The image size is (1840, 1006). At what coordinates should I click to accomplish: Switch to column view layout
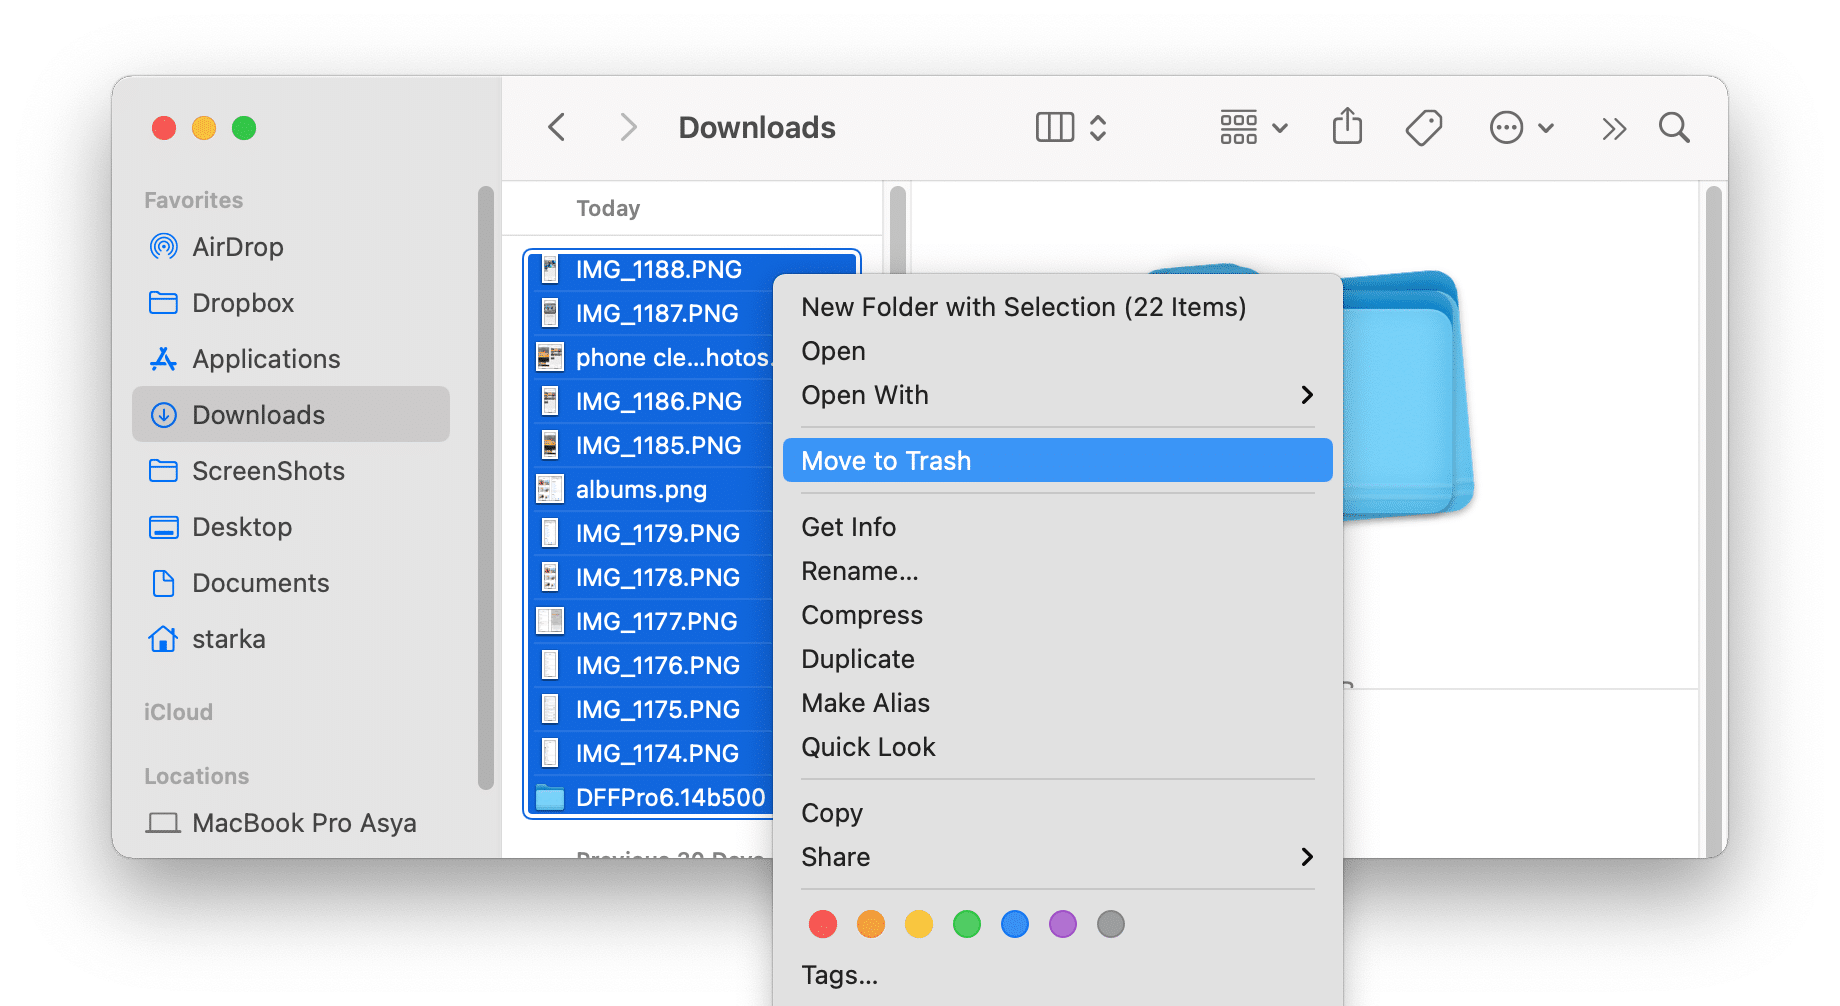tap(1053, 127)
